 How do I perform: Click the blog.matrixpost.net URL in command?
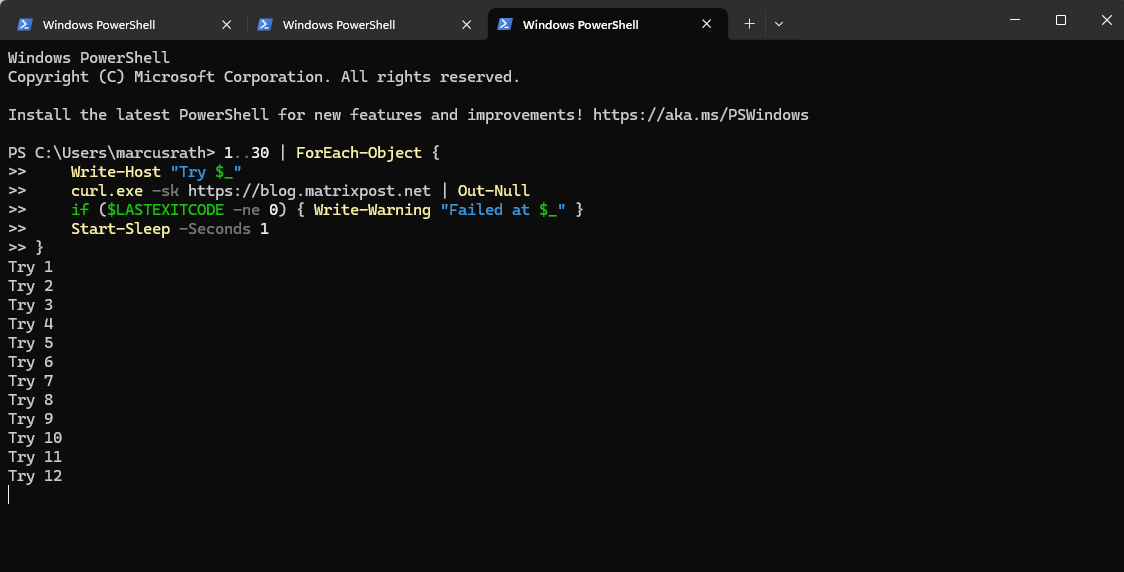(x=309, y=191)
